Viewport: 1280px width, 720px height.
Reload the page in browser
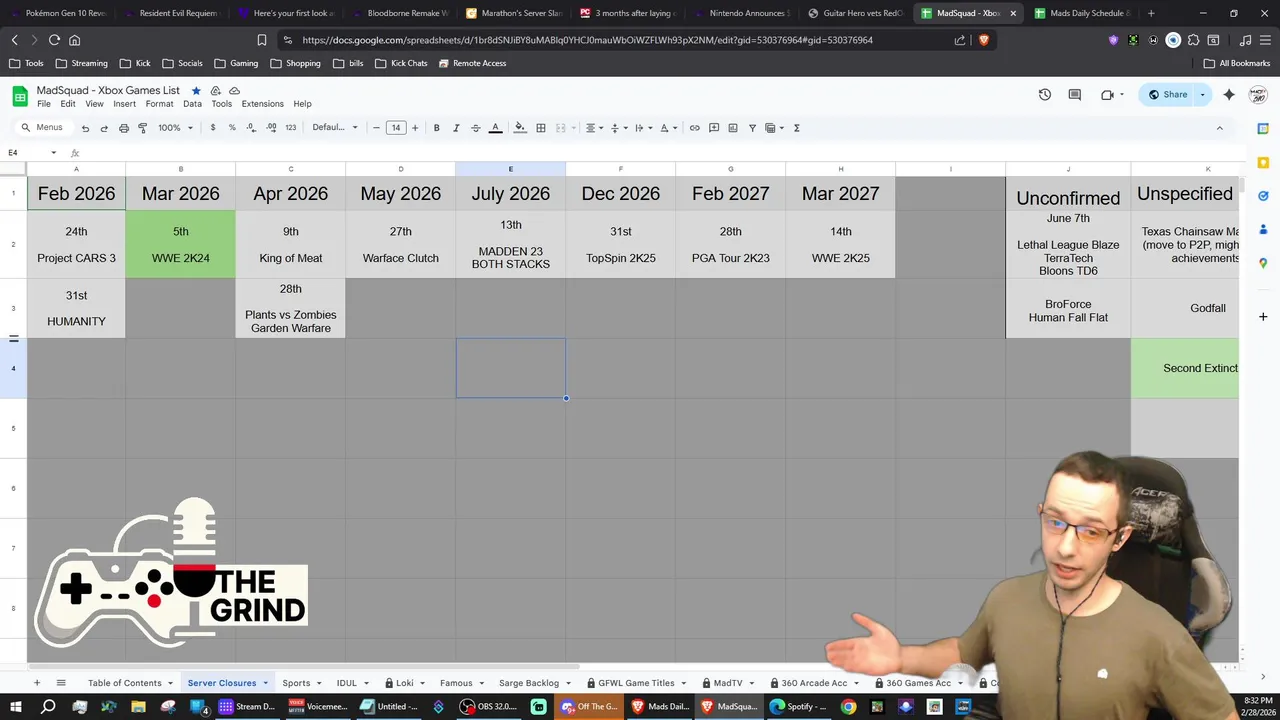(x=54, y=40)
